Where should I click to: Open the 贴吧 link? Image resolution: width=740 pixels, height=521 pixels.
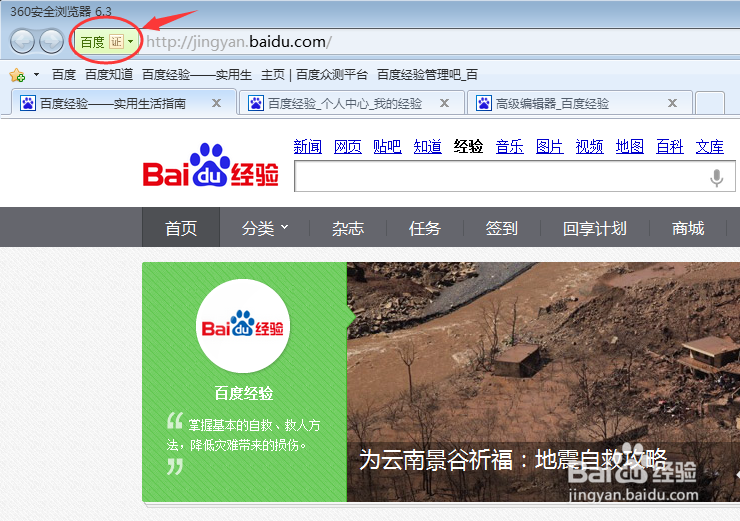(x=387, y=147)
